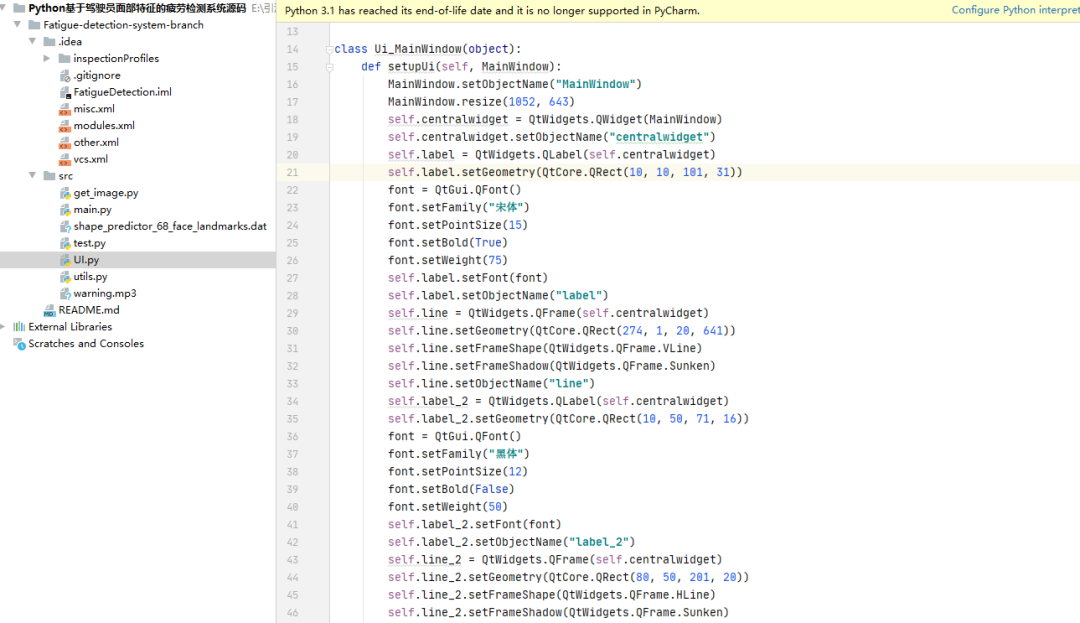
Task: Open shape_predictor_68_face_landmarks.dat file
Action: pos(169,227)
